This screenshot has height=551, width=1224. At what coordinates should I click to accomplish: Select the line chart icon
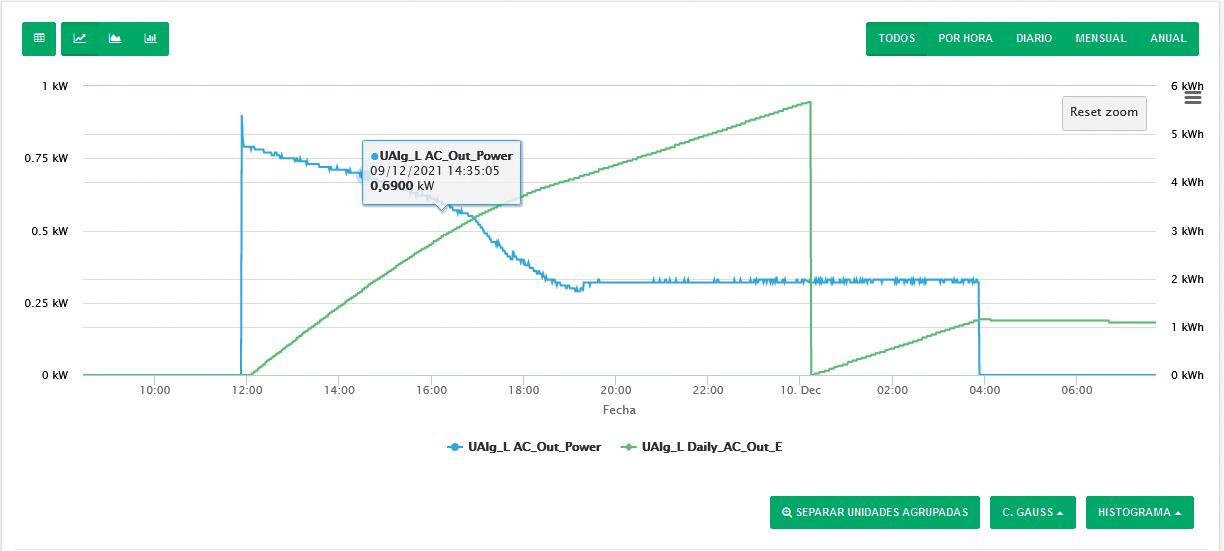[x=80, y=39]
